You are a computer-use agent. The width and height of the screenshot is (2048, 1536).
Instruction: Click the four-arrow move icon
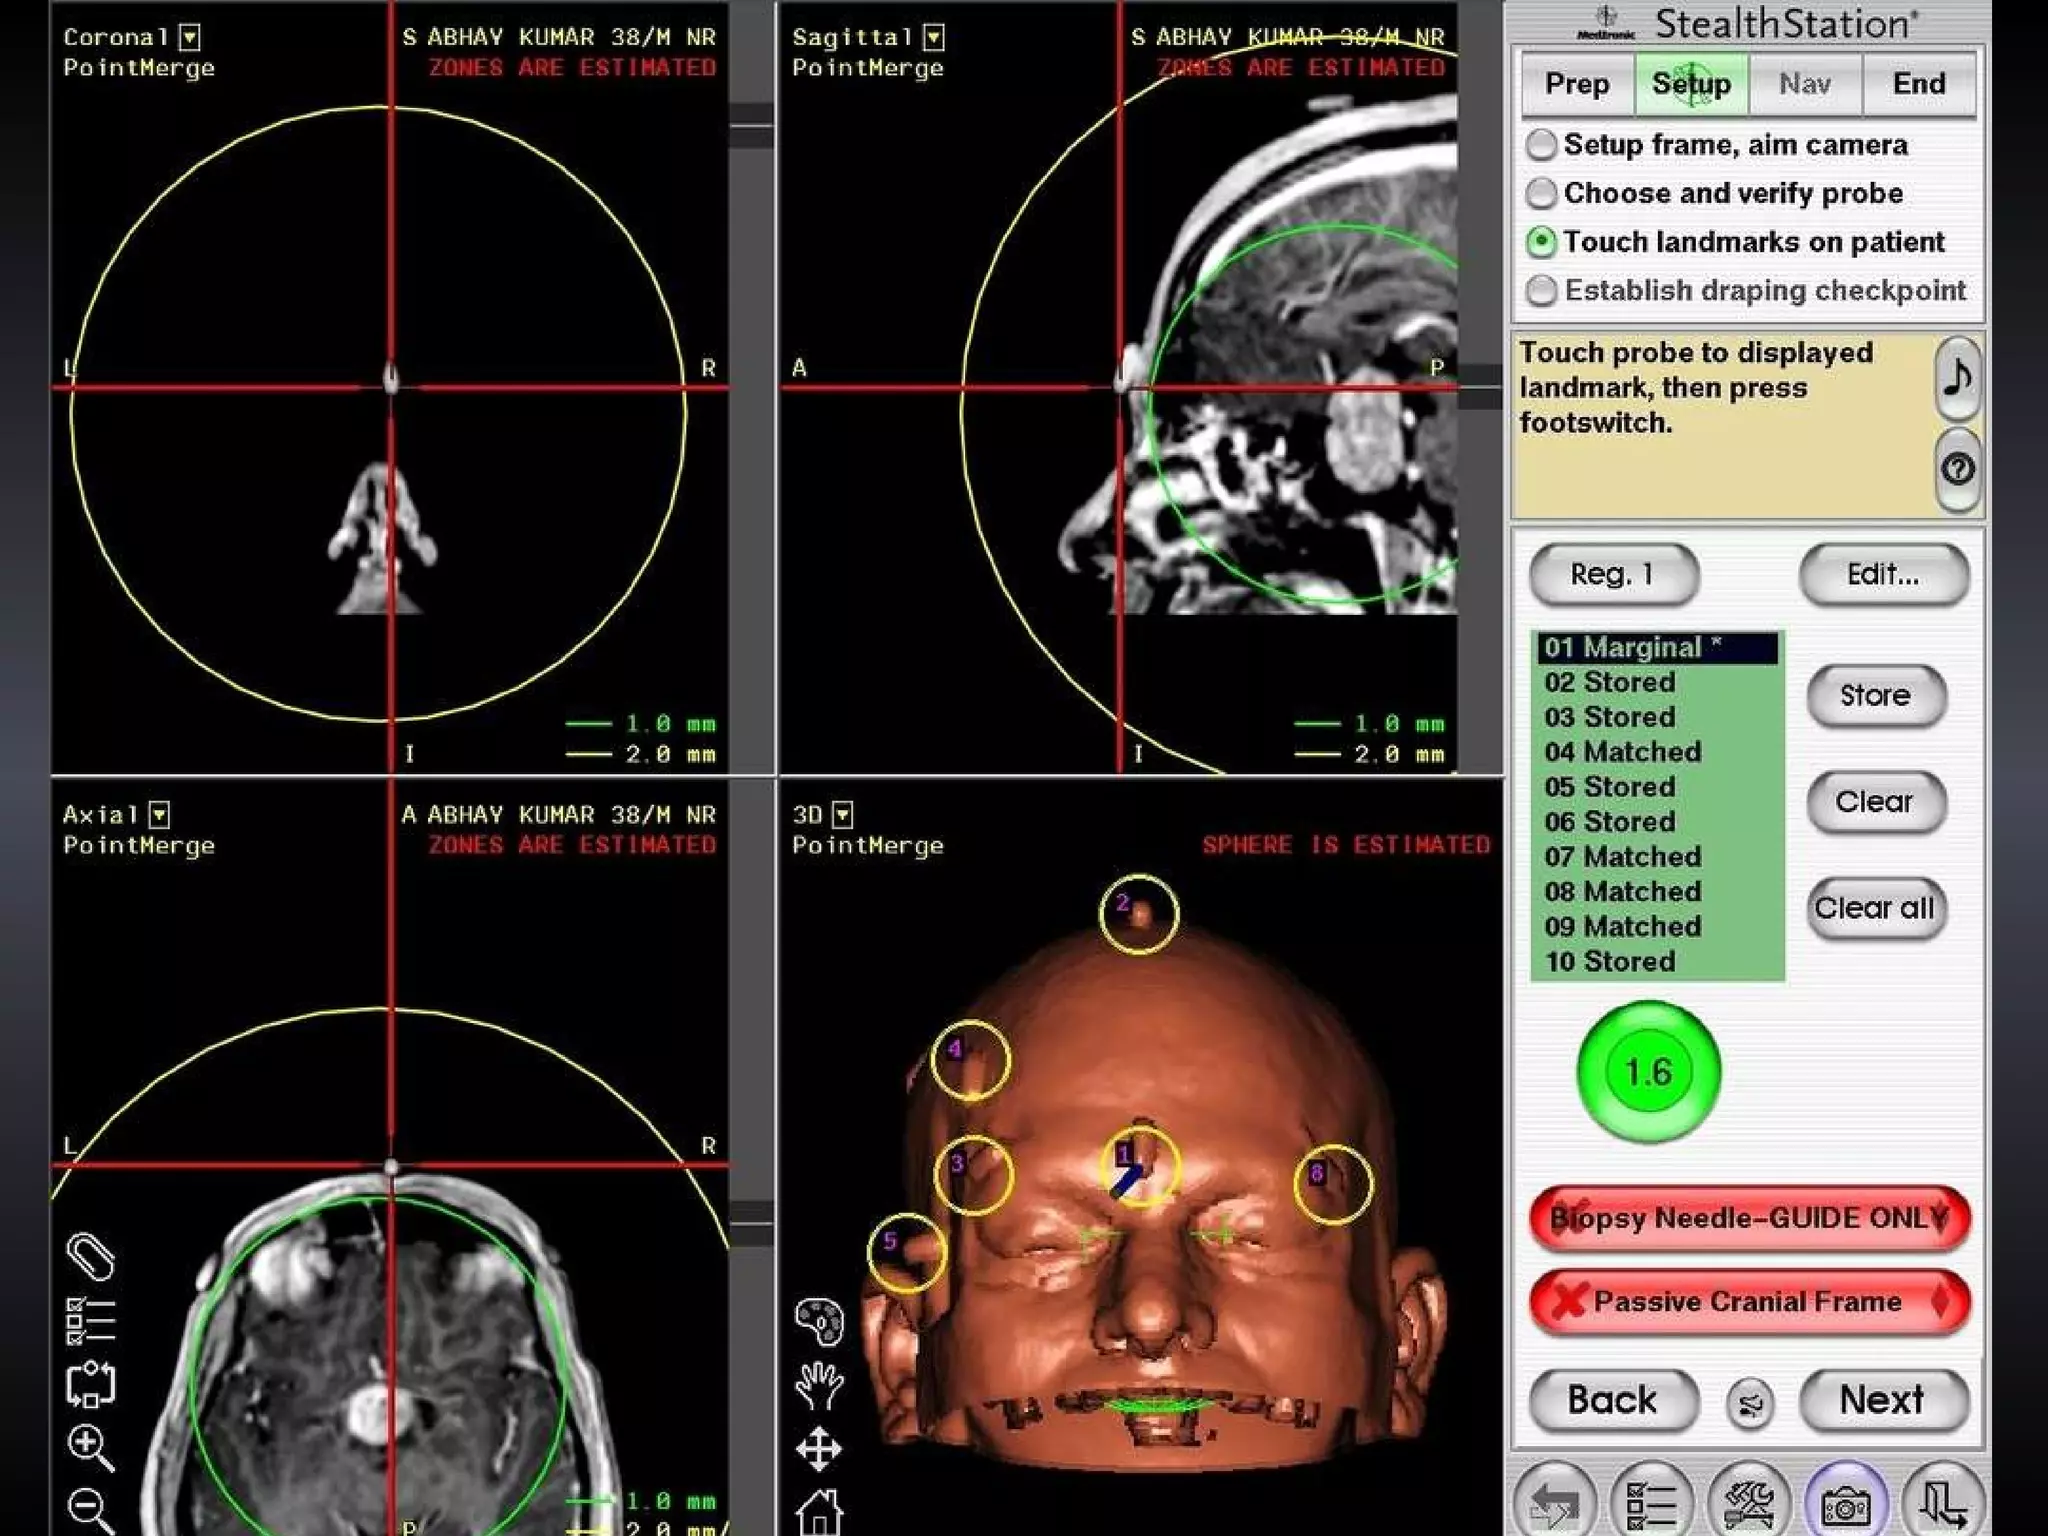[x=819, y=1449]
